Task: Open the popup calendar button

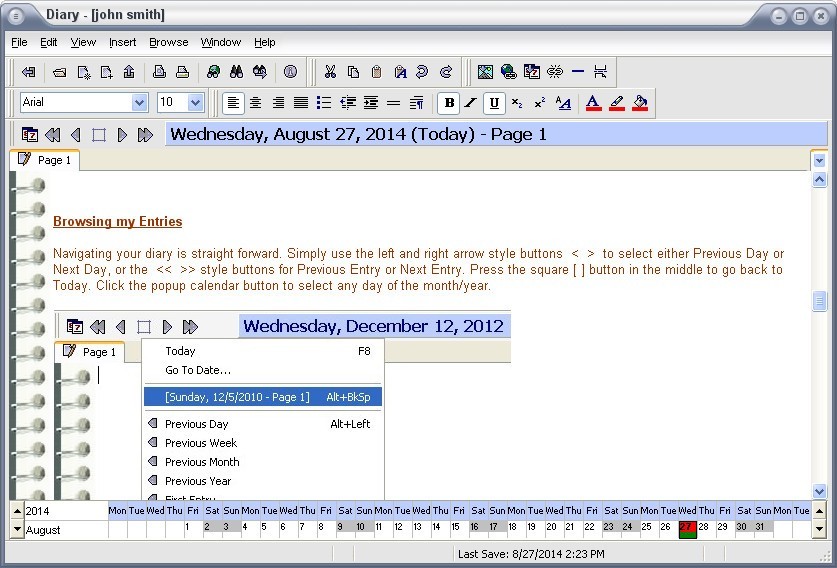Action: point(30,134)
